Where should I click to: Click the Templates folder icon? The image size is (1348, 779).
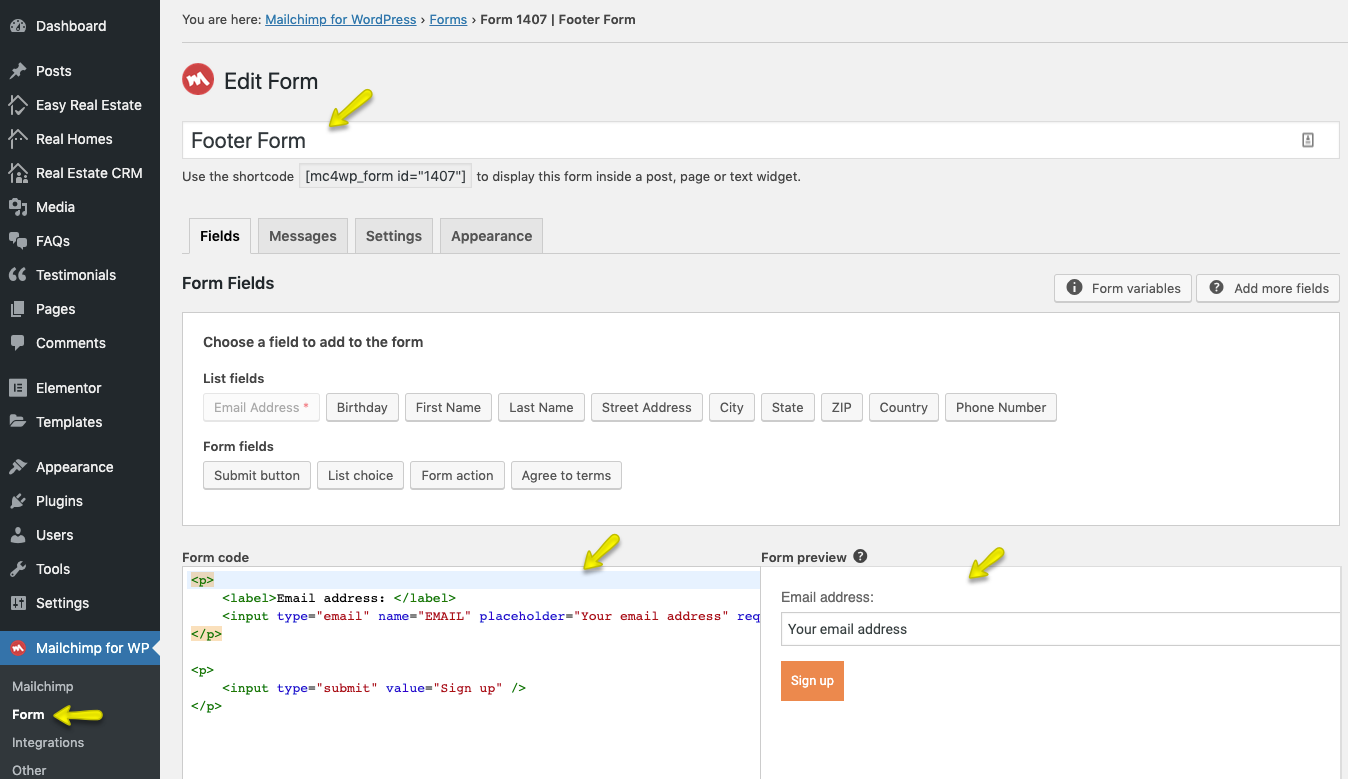pyautogui.click(x=18, y=422)
